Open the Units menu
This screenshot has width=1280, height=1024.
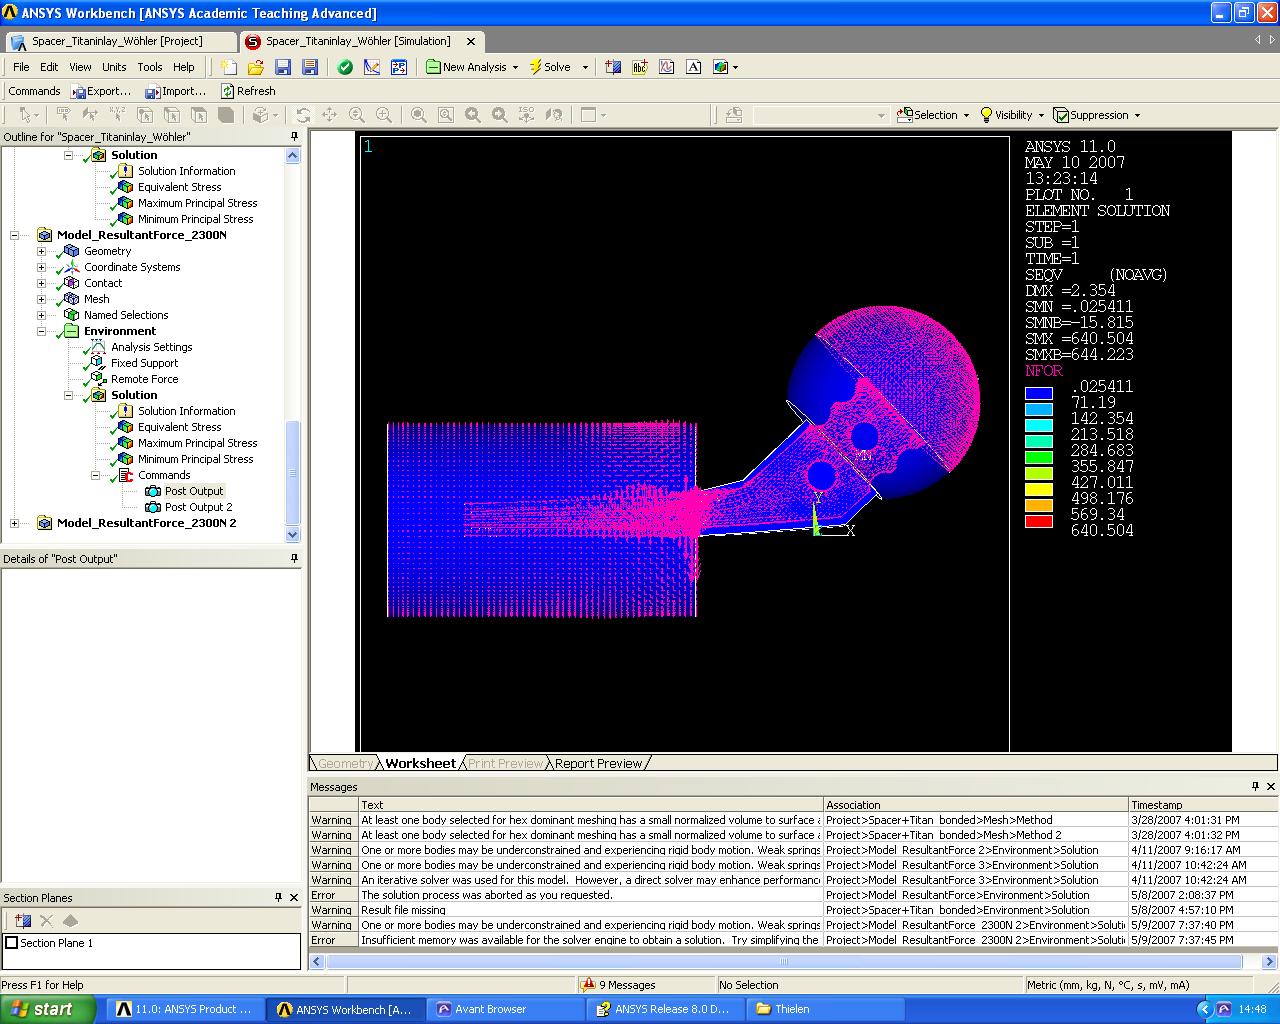click(x=114, y=67)
